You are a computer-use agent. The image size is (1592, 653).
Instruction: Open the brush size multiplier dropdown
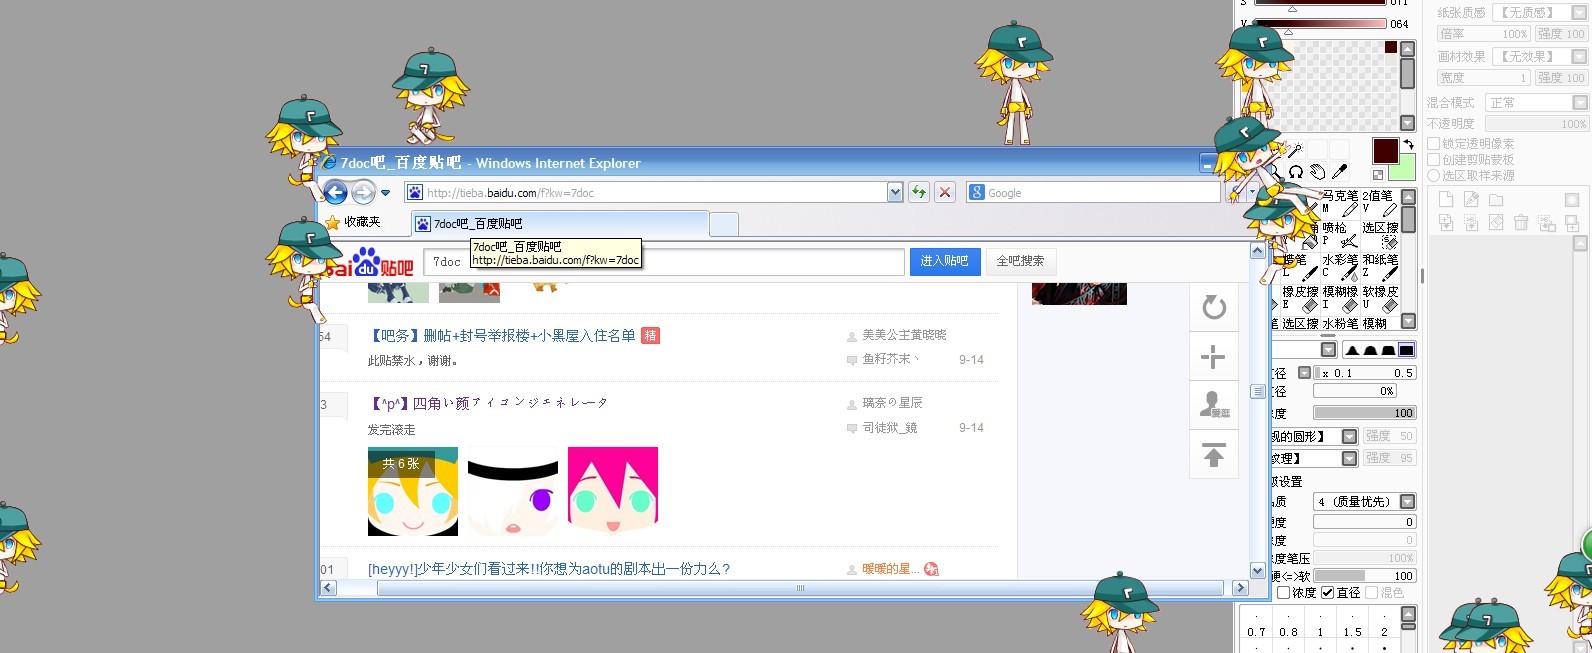coord(1304,373)
